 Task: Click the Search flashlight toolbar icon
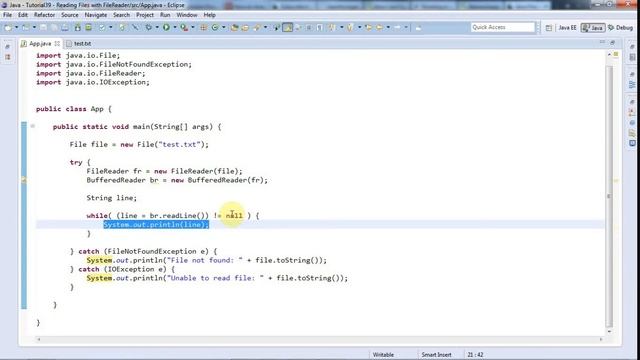[257, 27]
